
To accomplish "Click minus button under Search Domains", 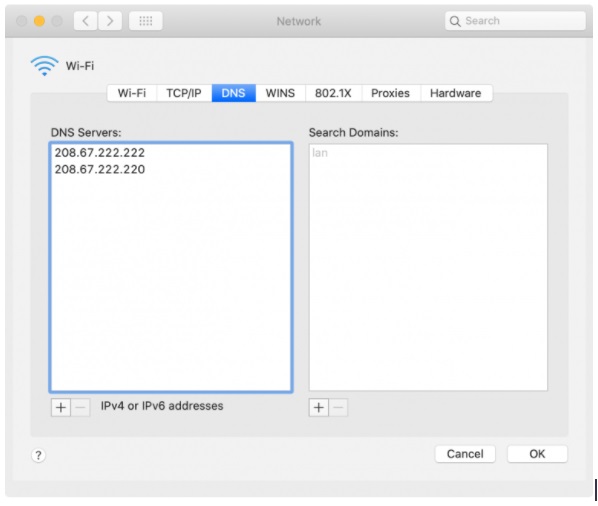I will pos(338,407).
